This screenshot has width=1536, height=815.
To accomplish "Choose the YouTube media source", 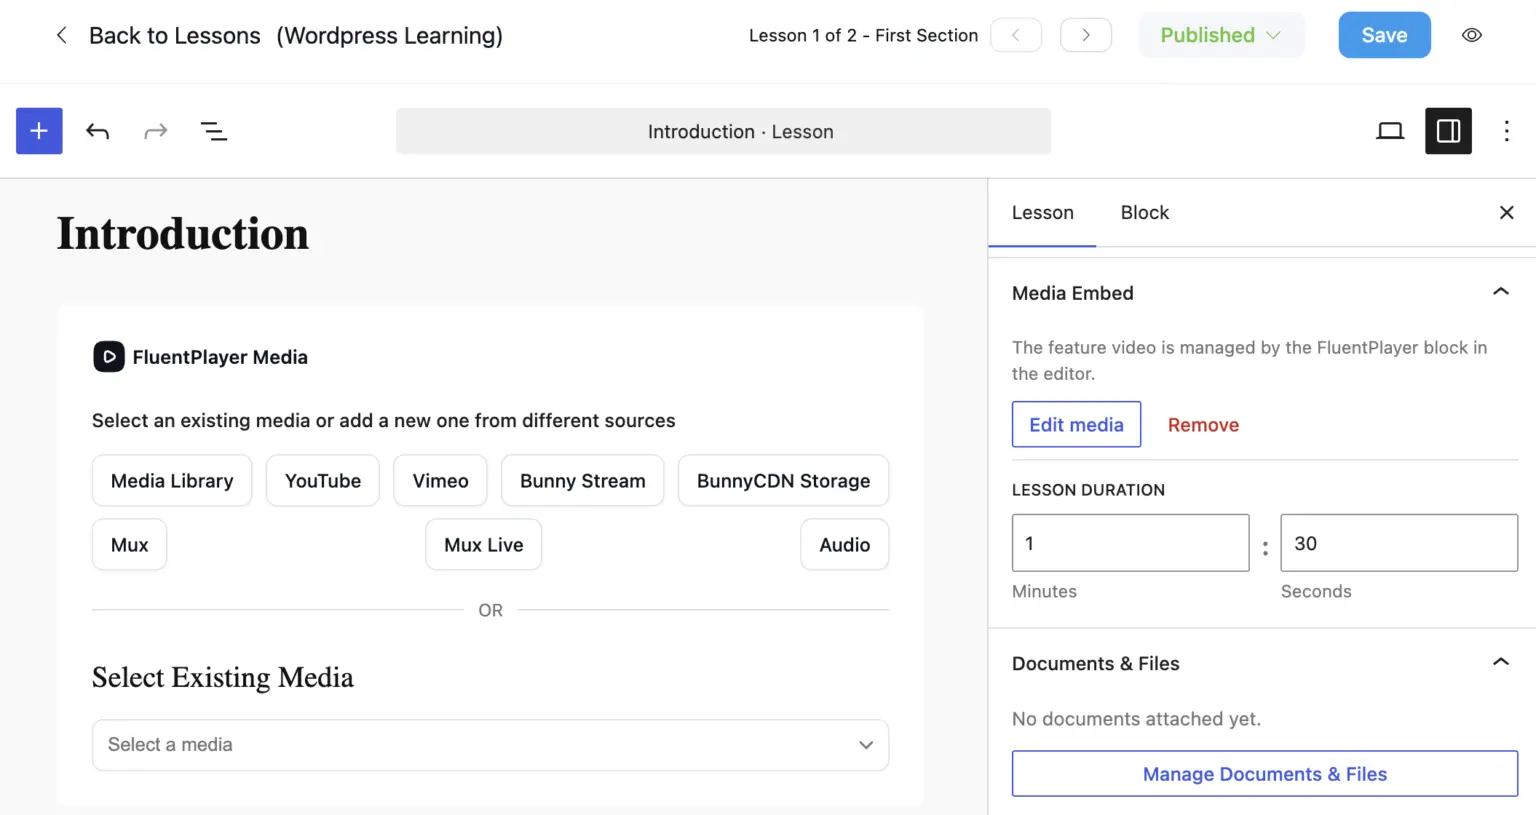I will click(322, 481).
